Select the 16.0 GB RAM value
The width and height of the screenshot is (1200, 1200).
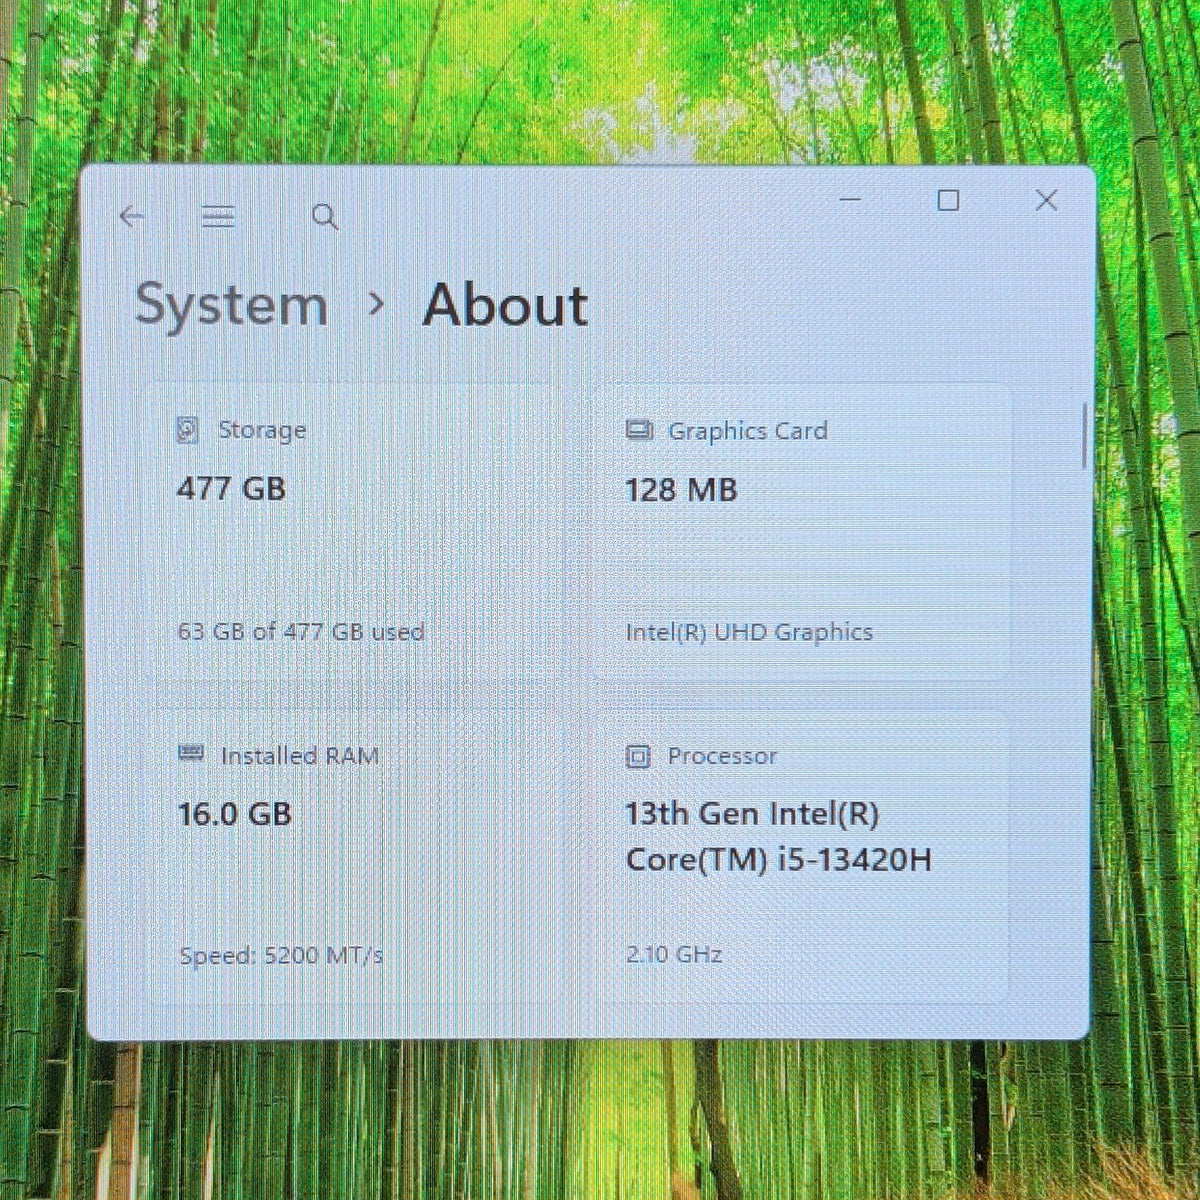(235, 814)
